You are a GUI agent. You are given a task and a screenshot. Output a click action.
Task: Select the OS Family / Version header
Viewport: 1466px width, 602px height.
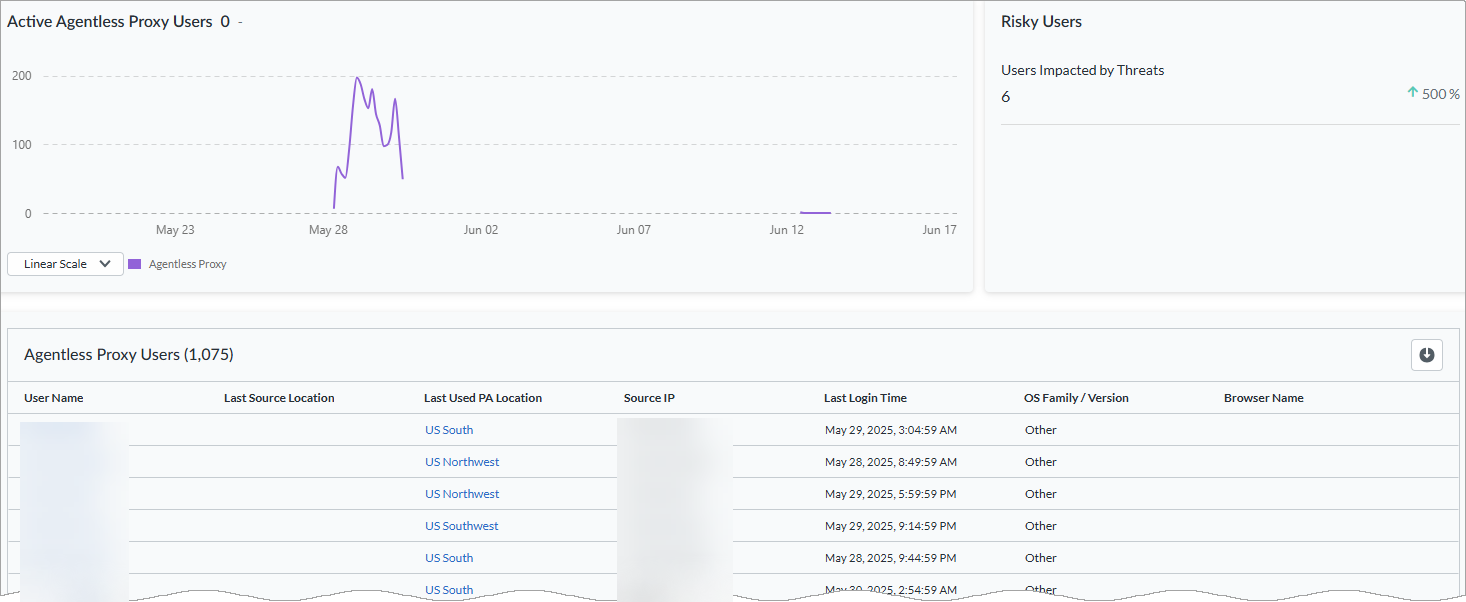click(1076, 398)
